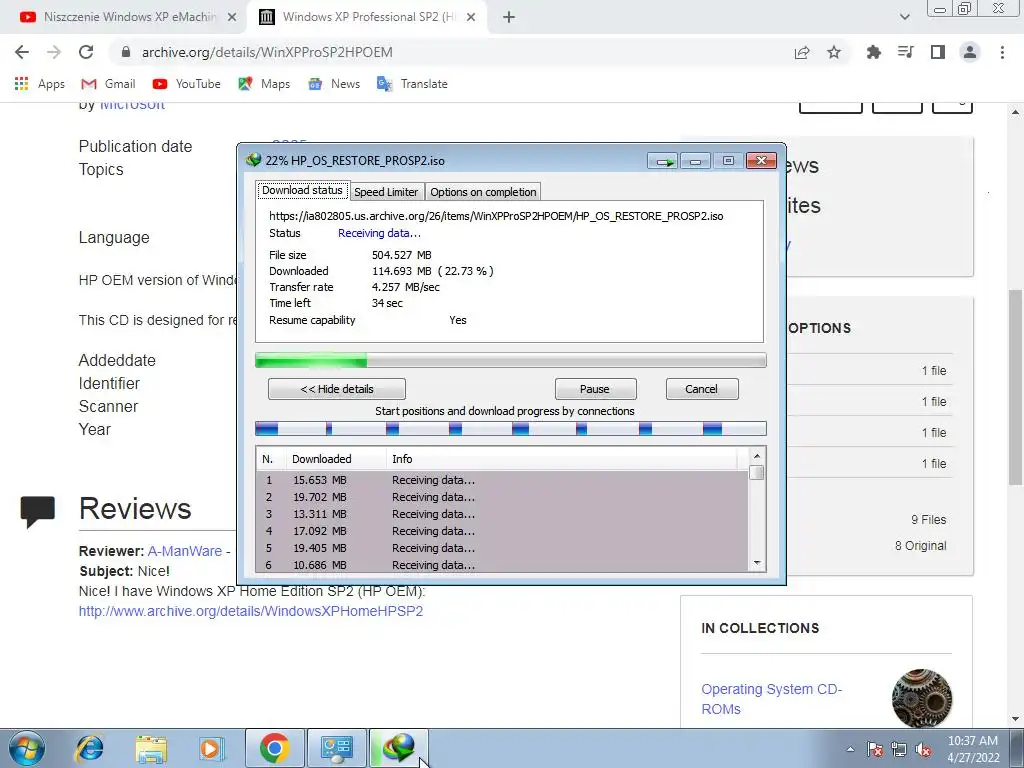1024x768 pixels.
Task: Open the Translate bookmark
Action: point(413,84)
